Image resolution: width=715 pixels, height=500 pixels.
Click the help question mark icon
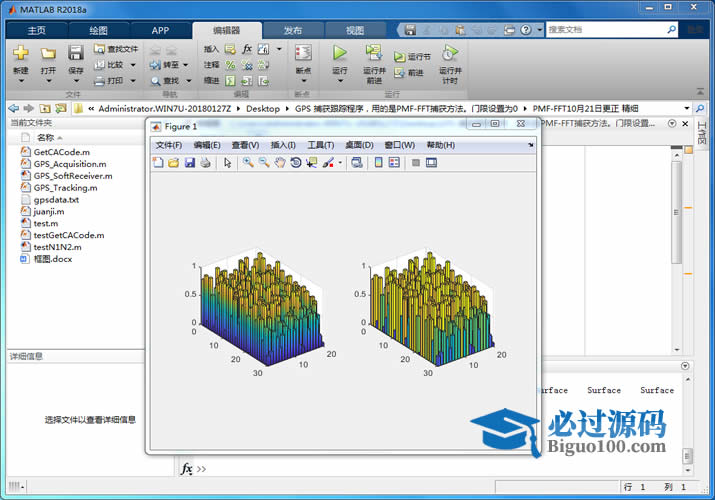pyautogui.click(x=526, y=30)
